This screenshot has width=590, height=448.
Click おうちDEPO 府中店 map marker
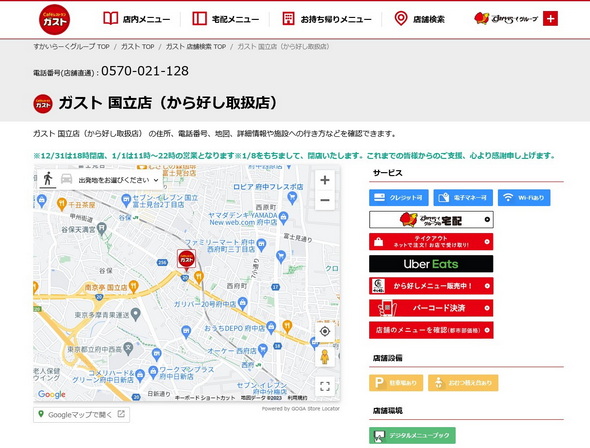(271, 328)
